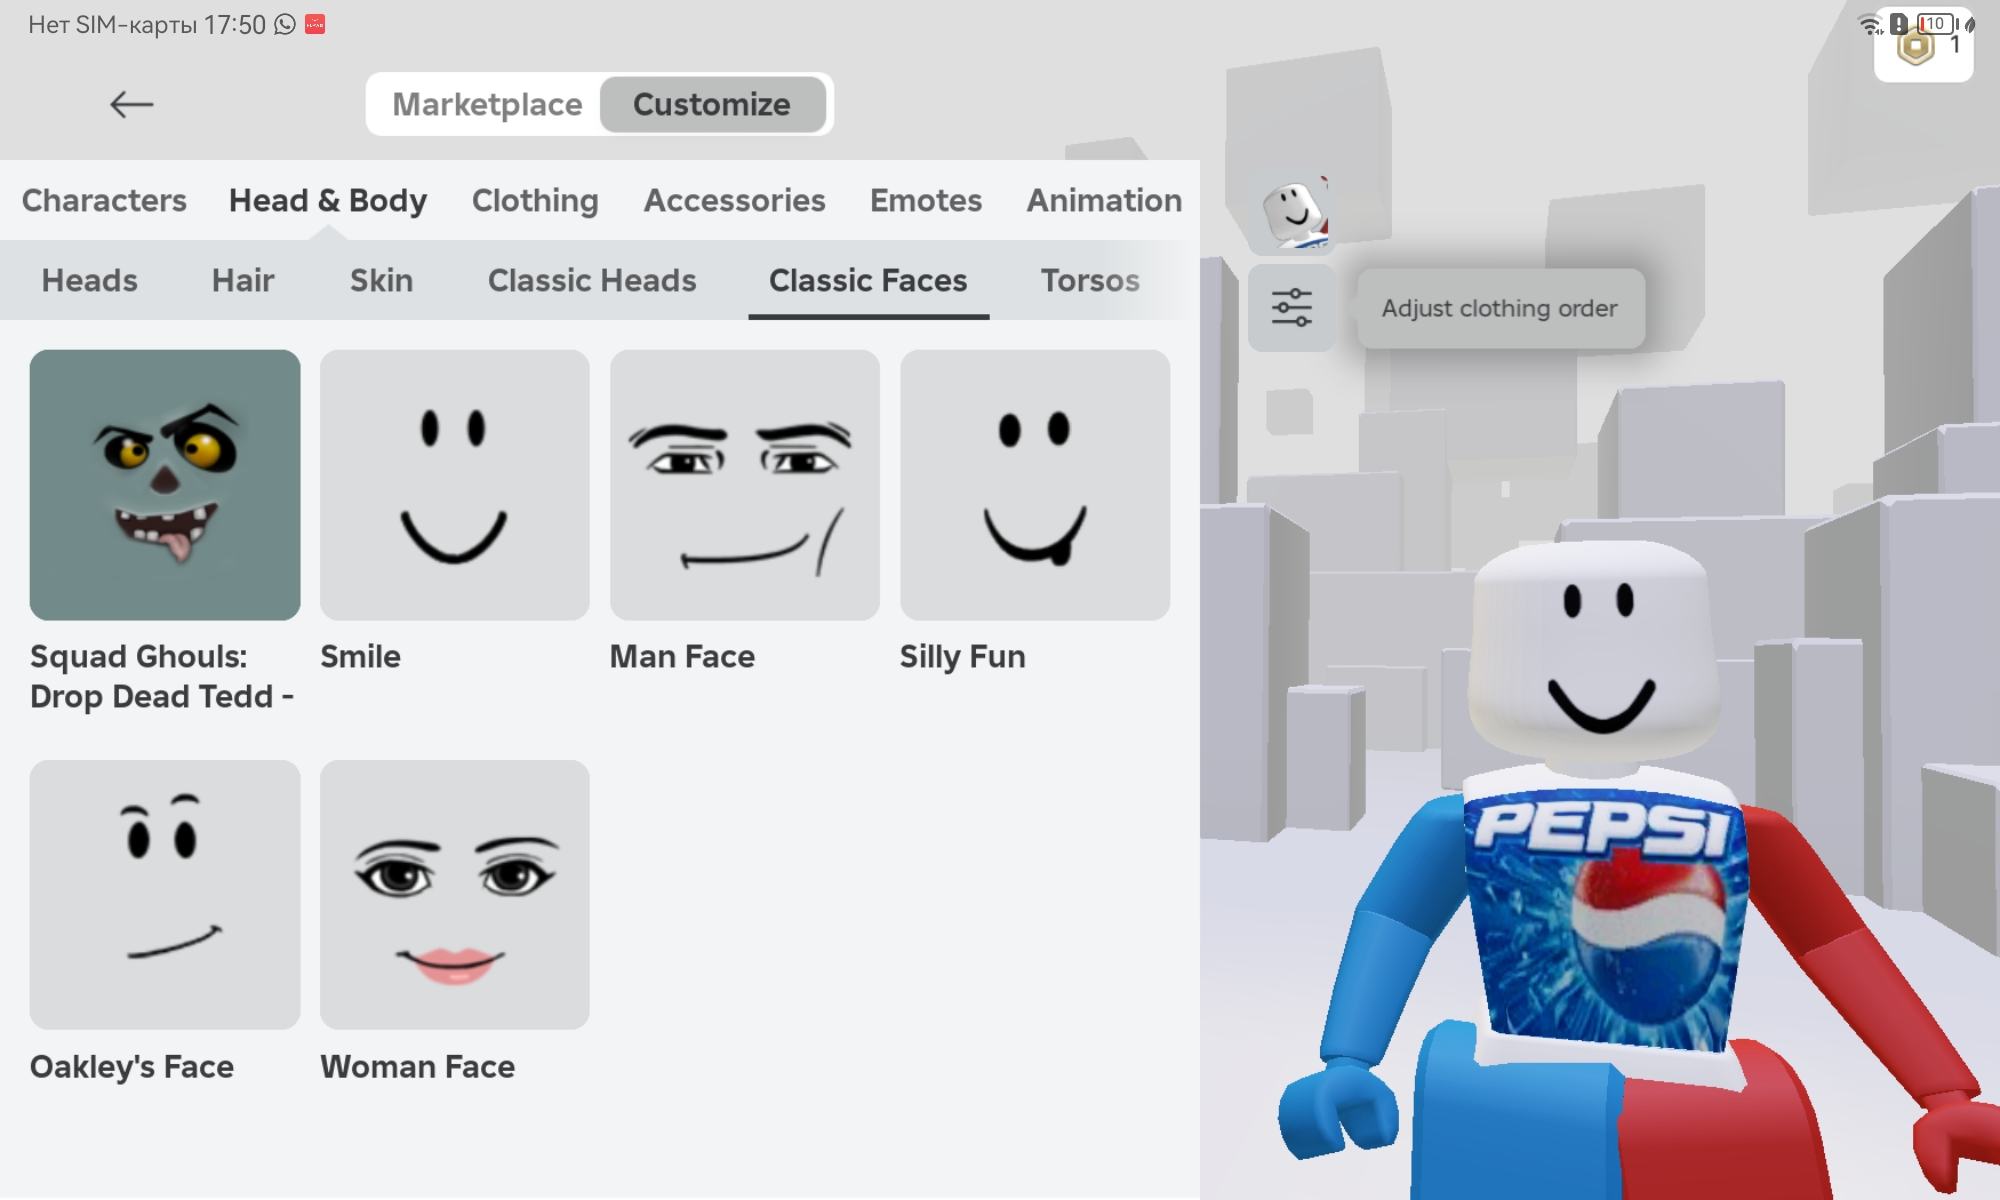Switch to Marketplace mode
This screenshot has width=2000, height=1200.
click(x=487, y=104)
